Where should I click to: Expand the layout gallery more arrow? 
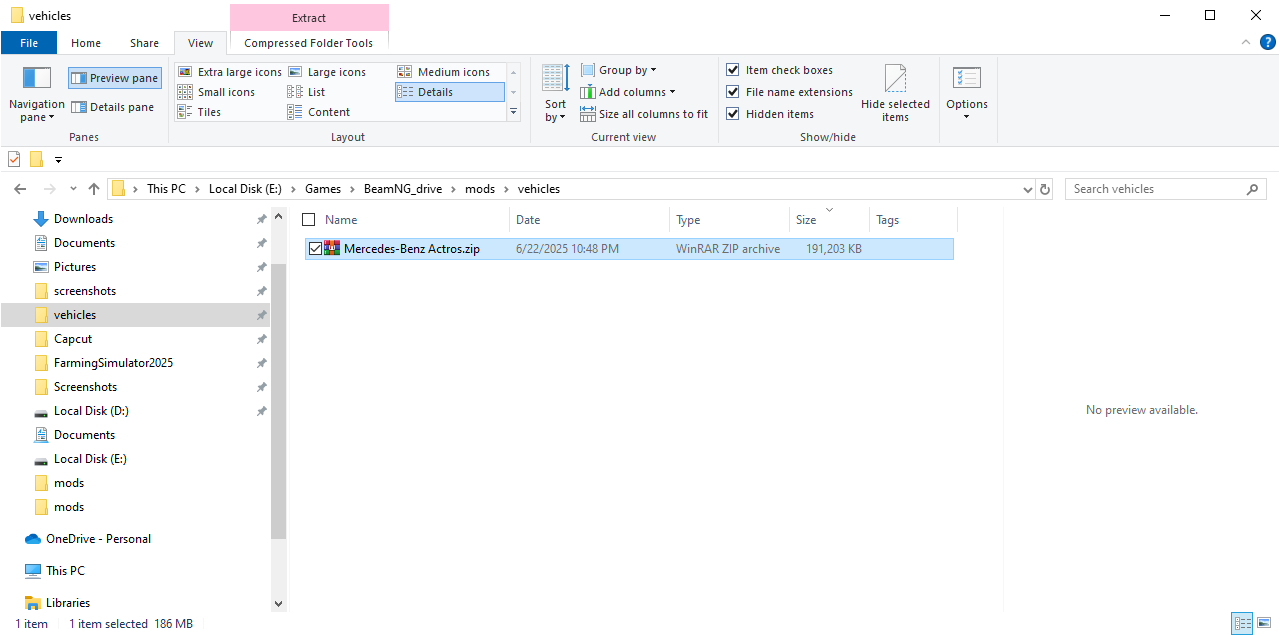coord(514,112)
